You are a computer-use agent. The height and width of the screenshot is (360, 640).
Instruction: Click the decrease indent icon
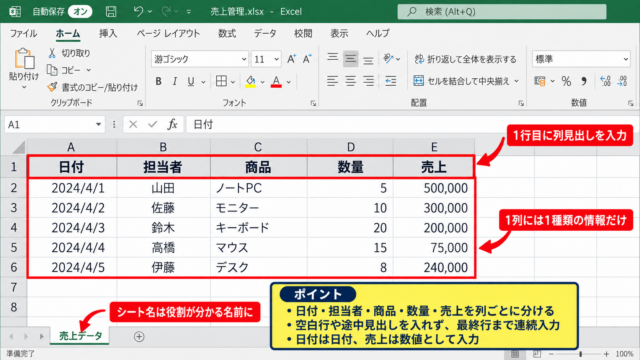pyautogui.click(x=391, y=81)
